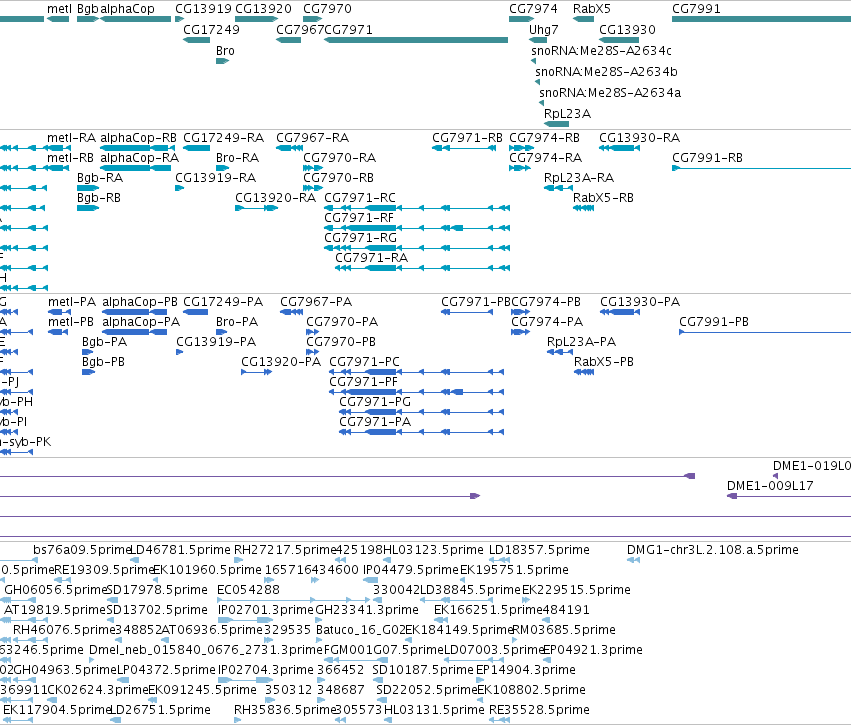Click transcript metl-RB
The height and width of the screenshot is (725, 851).
[58, 168]
